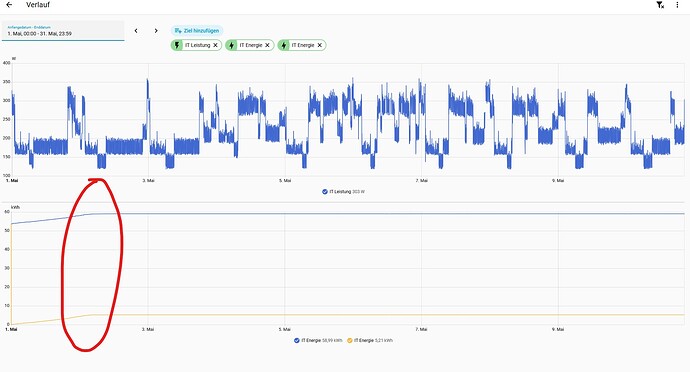Click the Verlauf page title
This screenshot has height=372, width=690.
(38, 5)
